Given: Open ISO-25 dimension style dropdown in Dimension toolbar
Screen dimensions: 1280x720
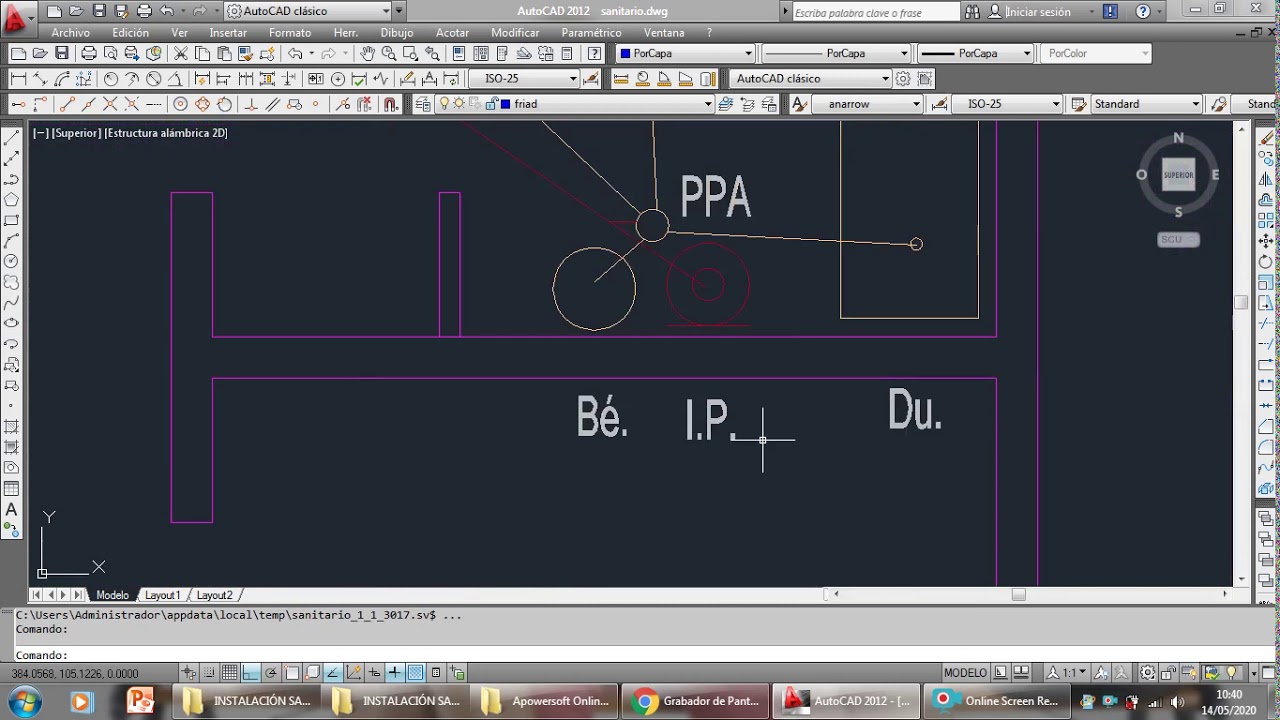Looking at the screenshot, I should tap(524, 78).
